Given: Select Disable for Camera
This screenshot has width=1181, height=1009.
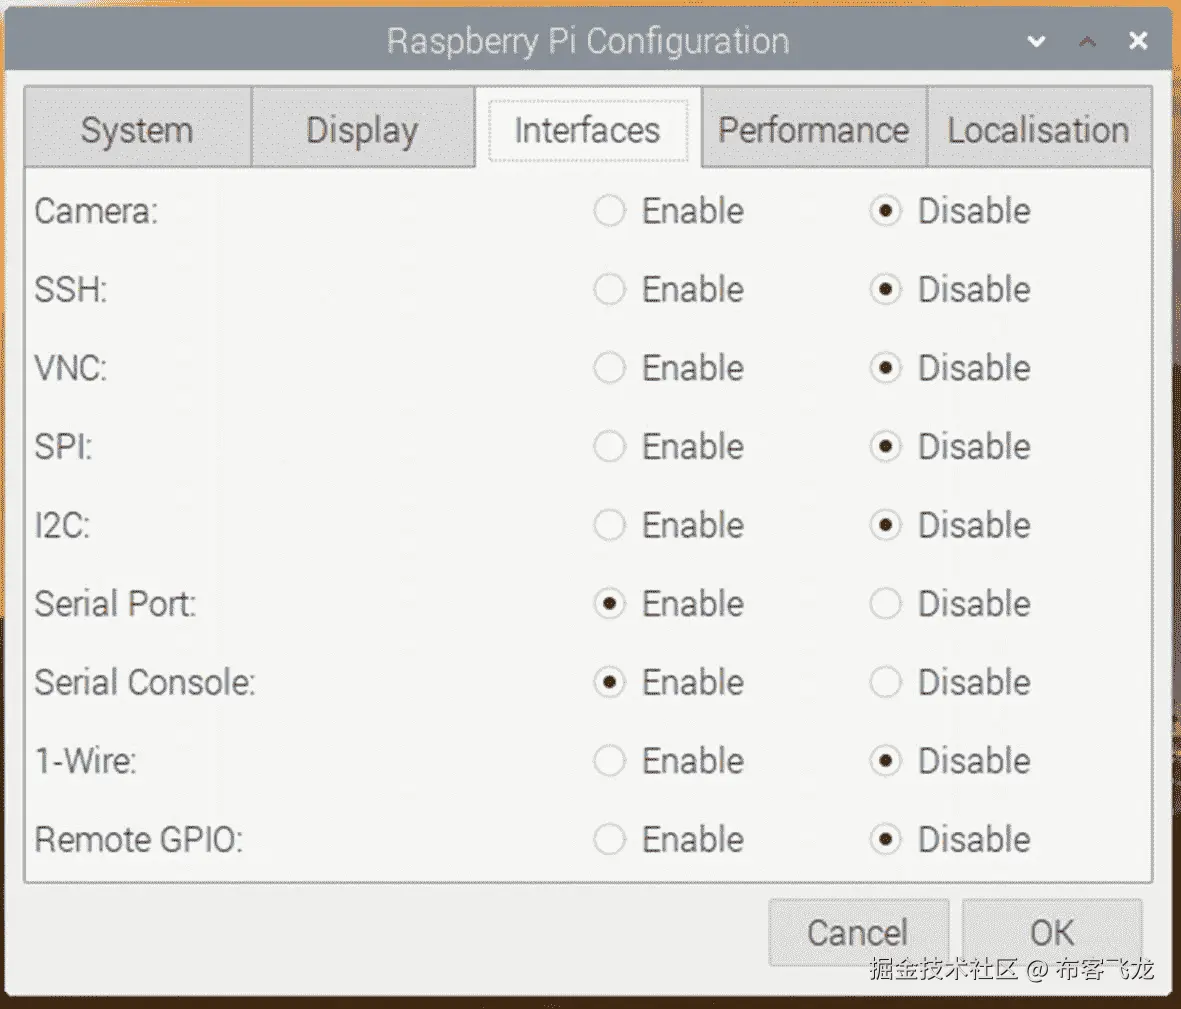Looking at the screenshot, I should (885, 211).
